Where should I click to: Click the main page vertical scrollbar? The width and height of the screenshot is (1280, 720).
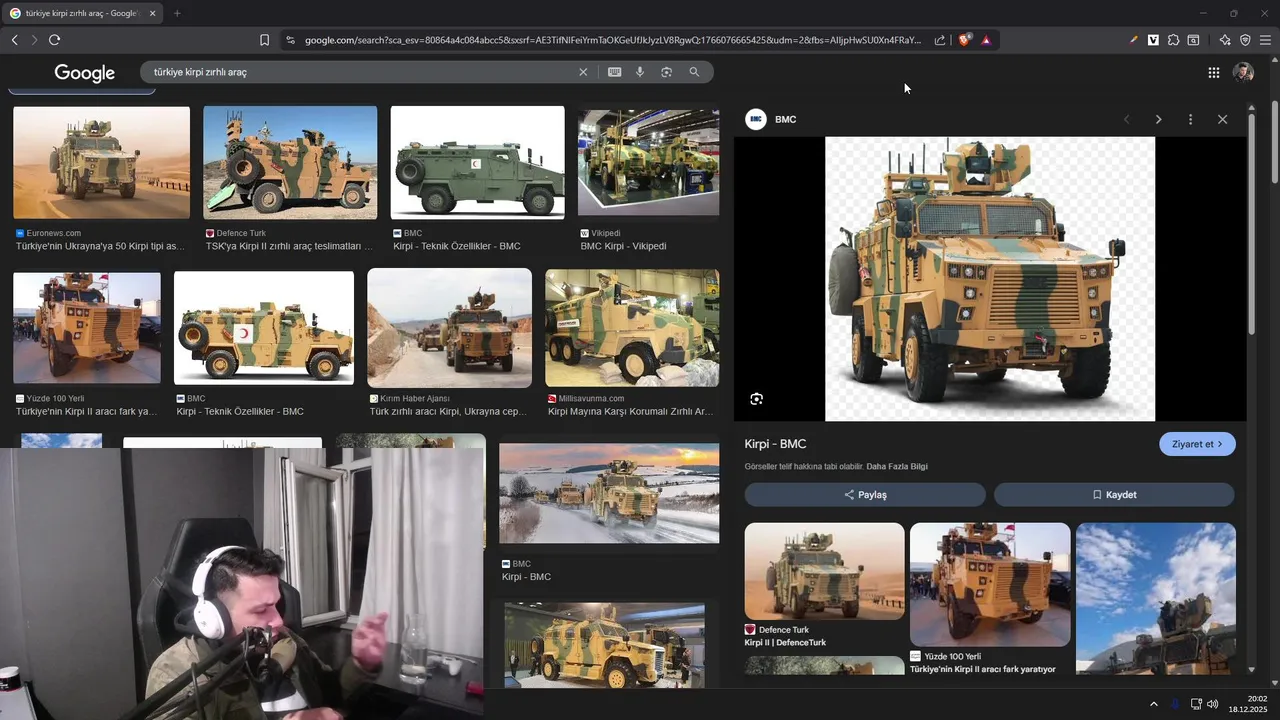[1274, 142]
